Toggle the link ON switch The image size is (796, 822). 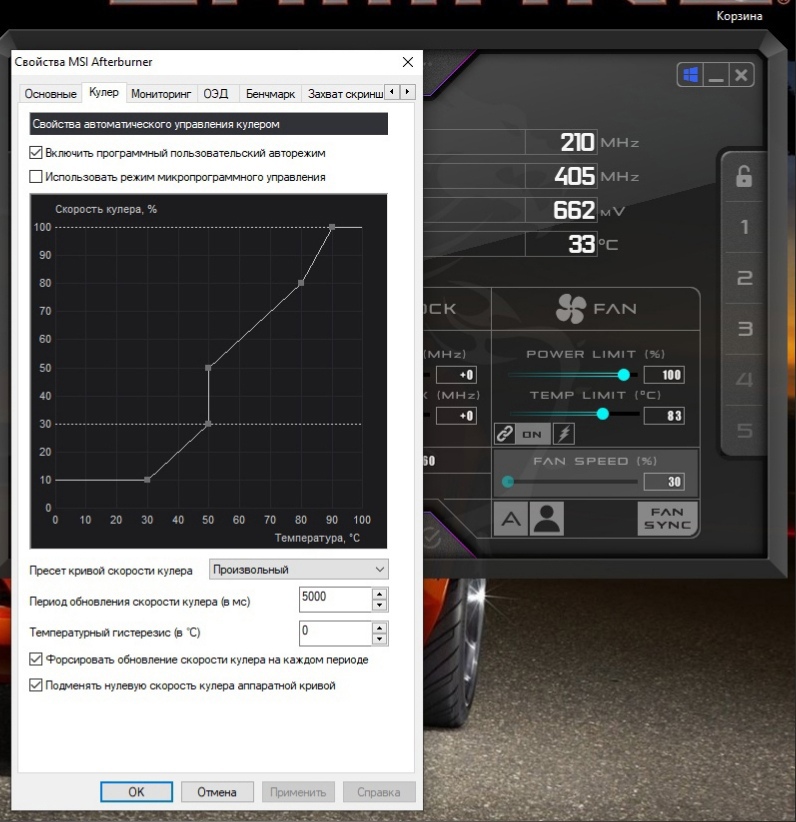[532, 434]
